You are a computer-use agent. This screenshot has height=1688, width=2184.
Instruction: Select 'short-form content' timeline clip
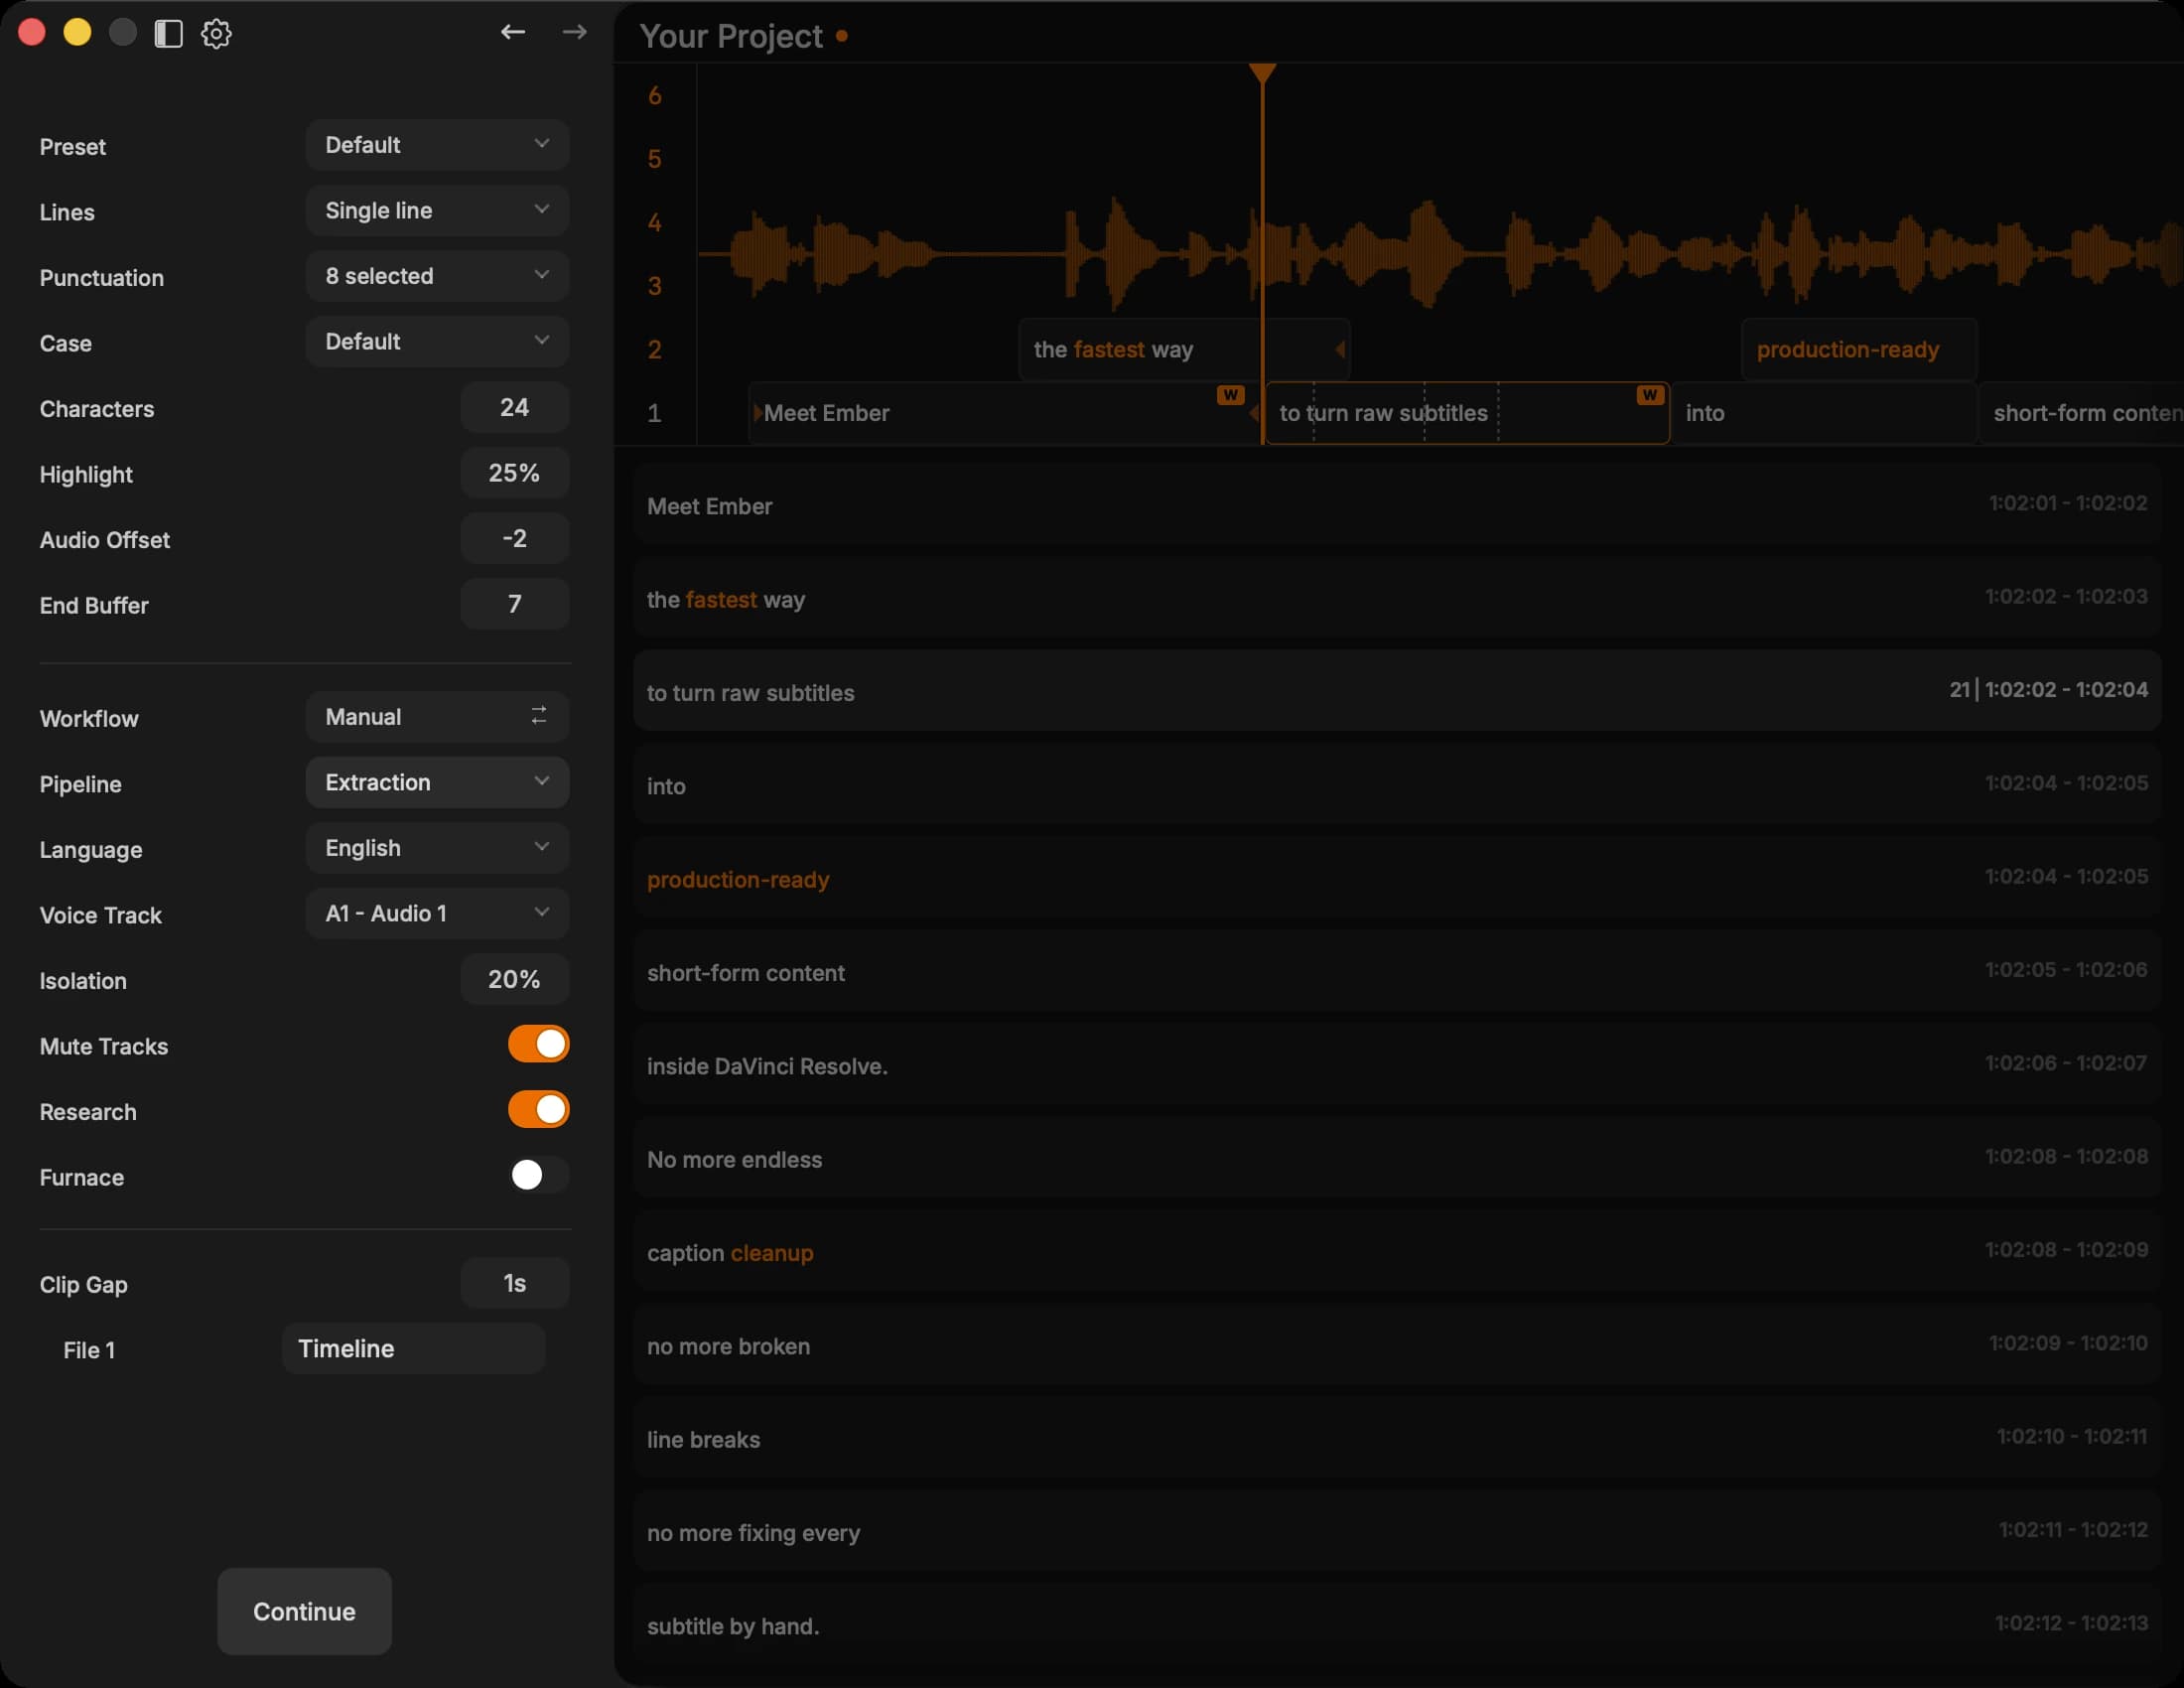pos(2080,413)
